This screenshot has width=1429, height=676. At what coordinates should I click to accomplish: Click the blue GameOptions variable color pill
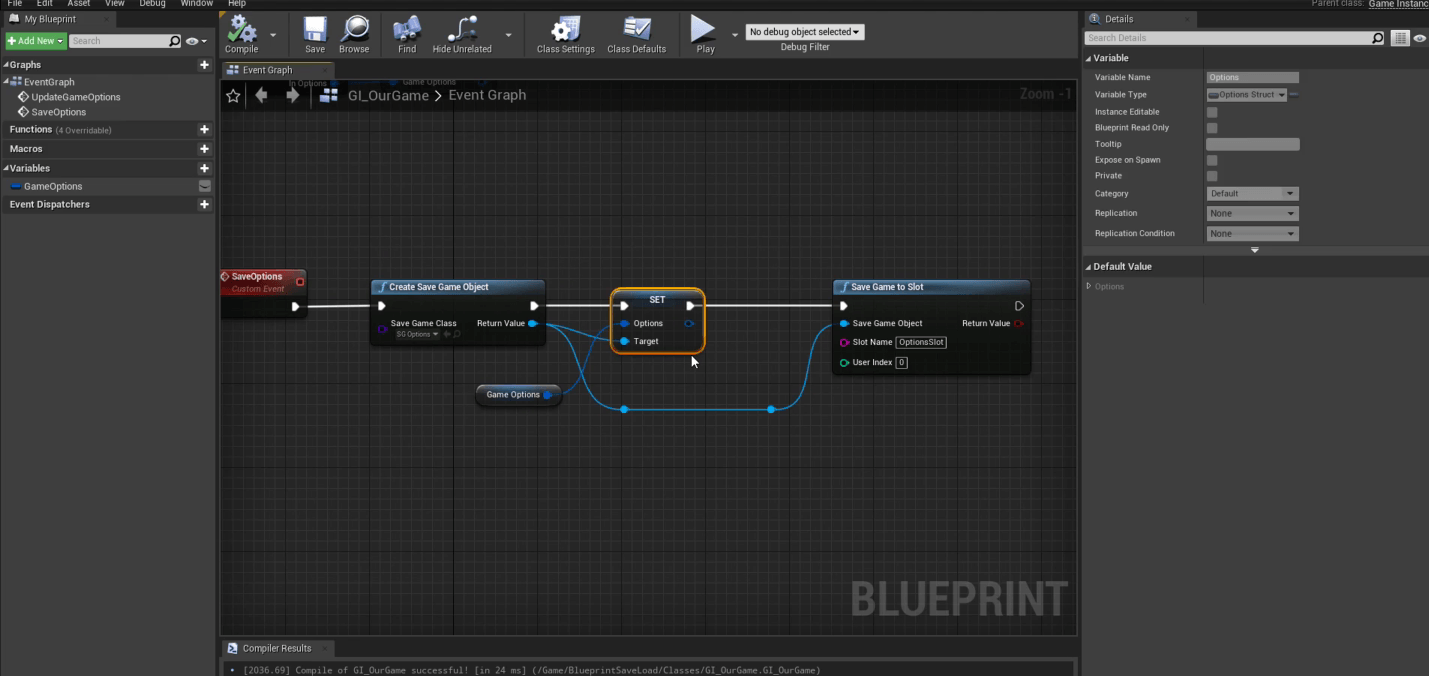tap(15, 186)
